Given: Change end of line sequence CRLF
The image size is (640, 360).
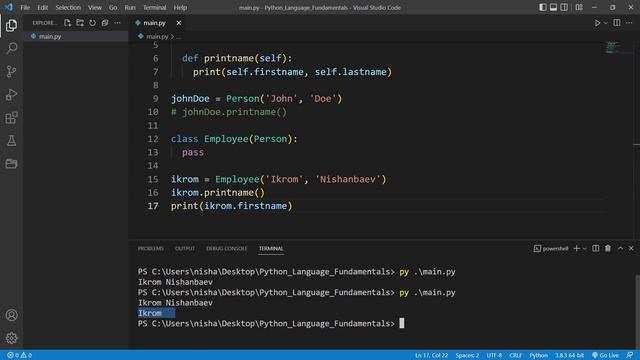Looking at the screenshot, I should (x=516, y=355).
